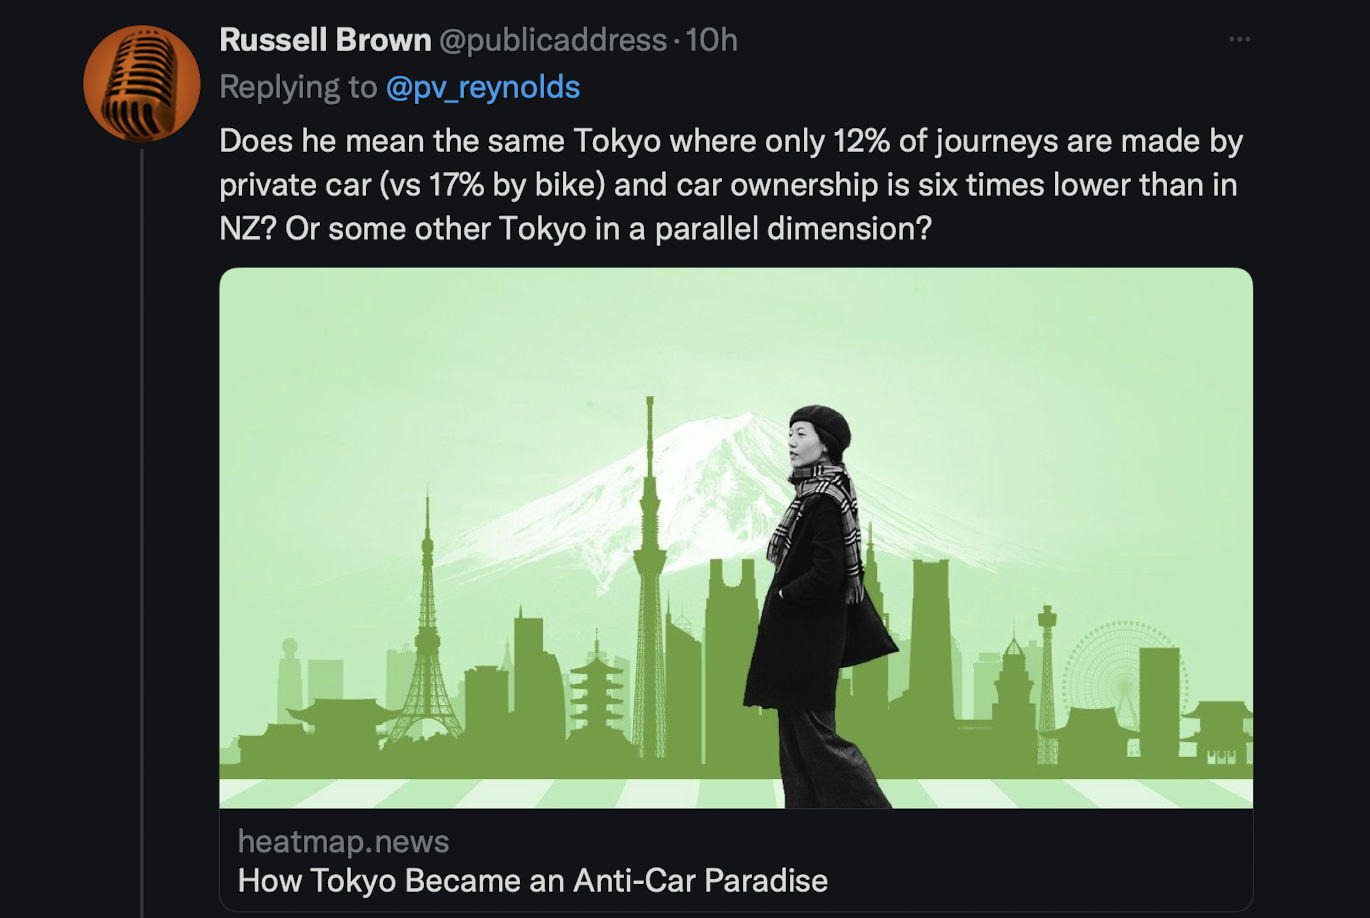Click the heatmap.news domain label
This screenshot has height=918, width=1370.
click(x=343, y=842)
